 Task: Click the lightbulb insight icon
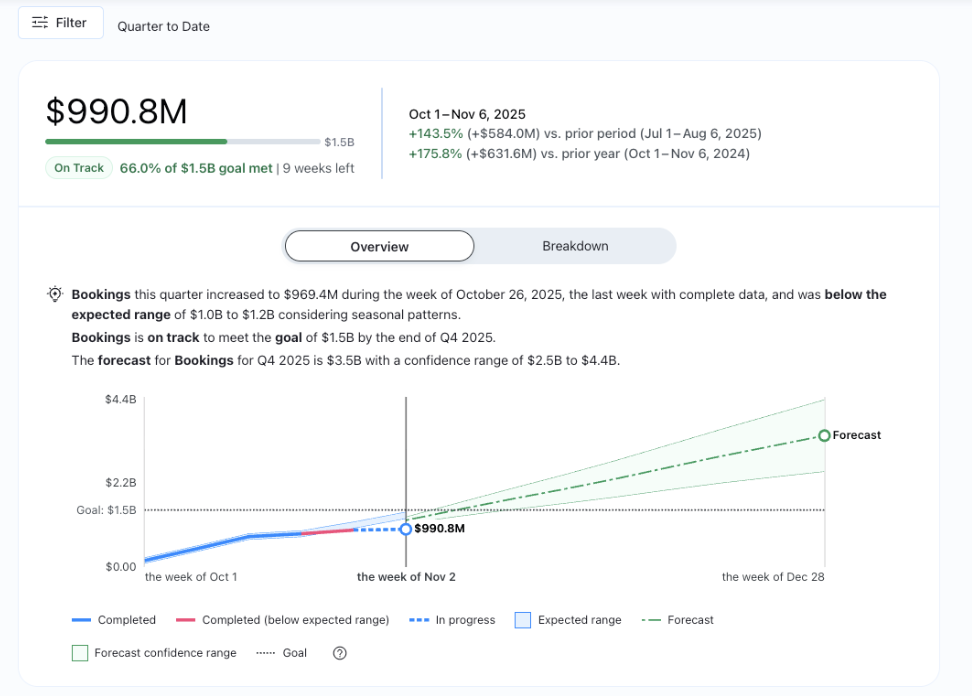tap(55, 295)
